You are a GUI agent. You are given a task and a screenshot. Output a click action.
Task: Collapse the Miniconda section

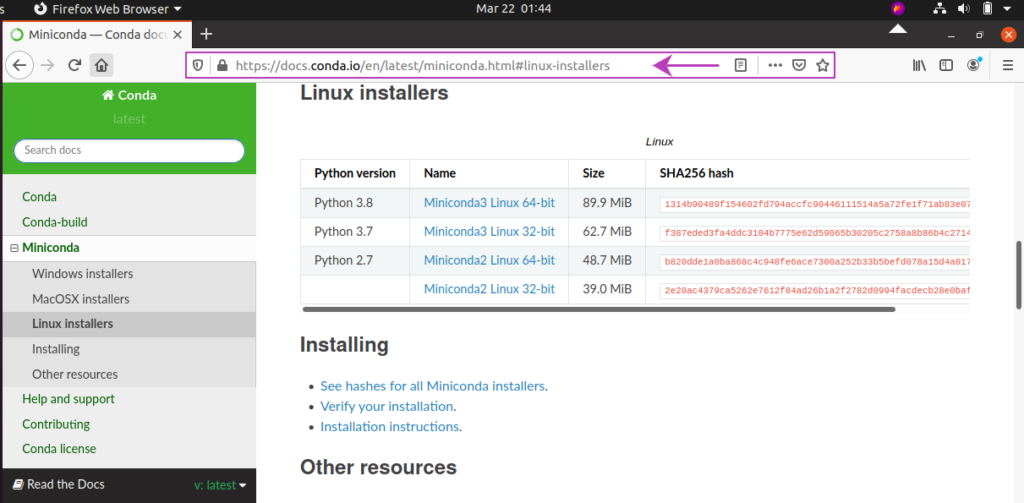(x=14, y=248)
